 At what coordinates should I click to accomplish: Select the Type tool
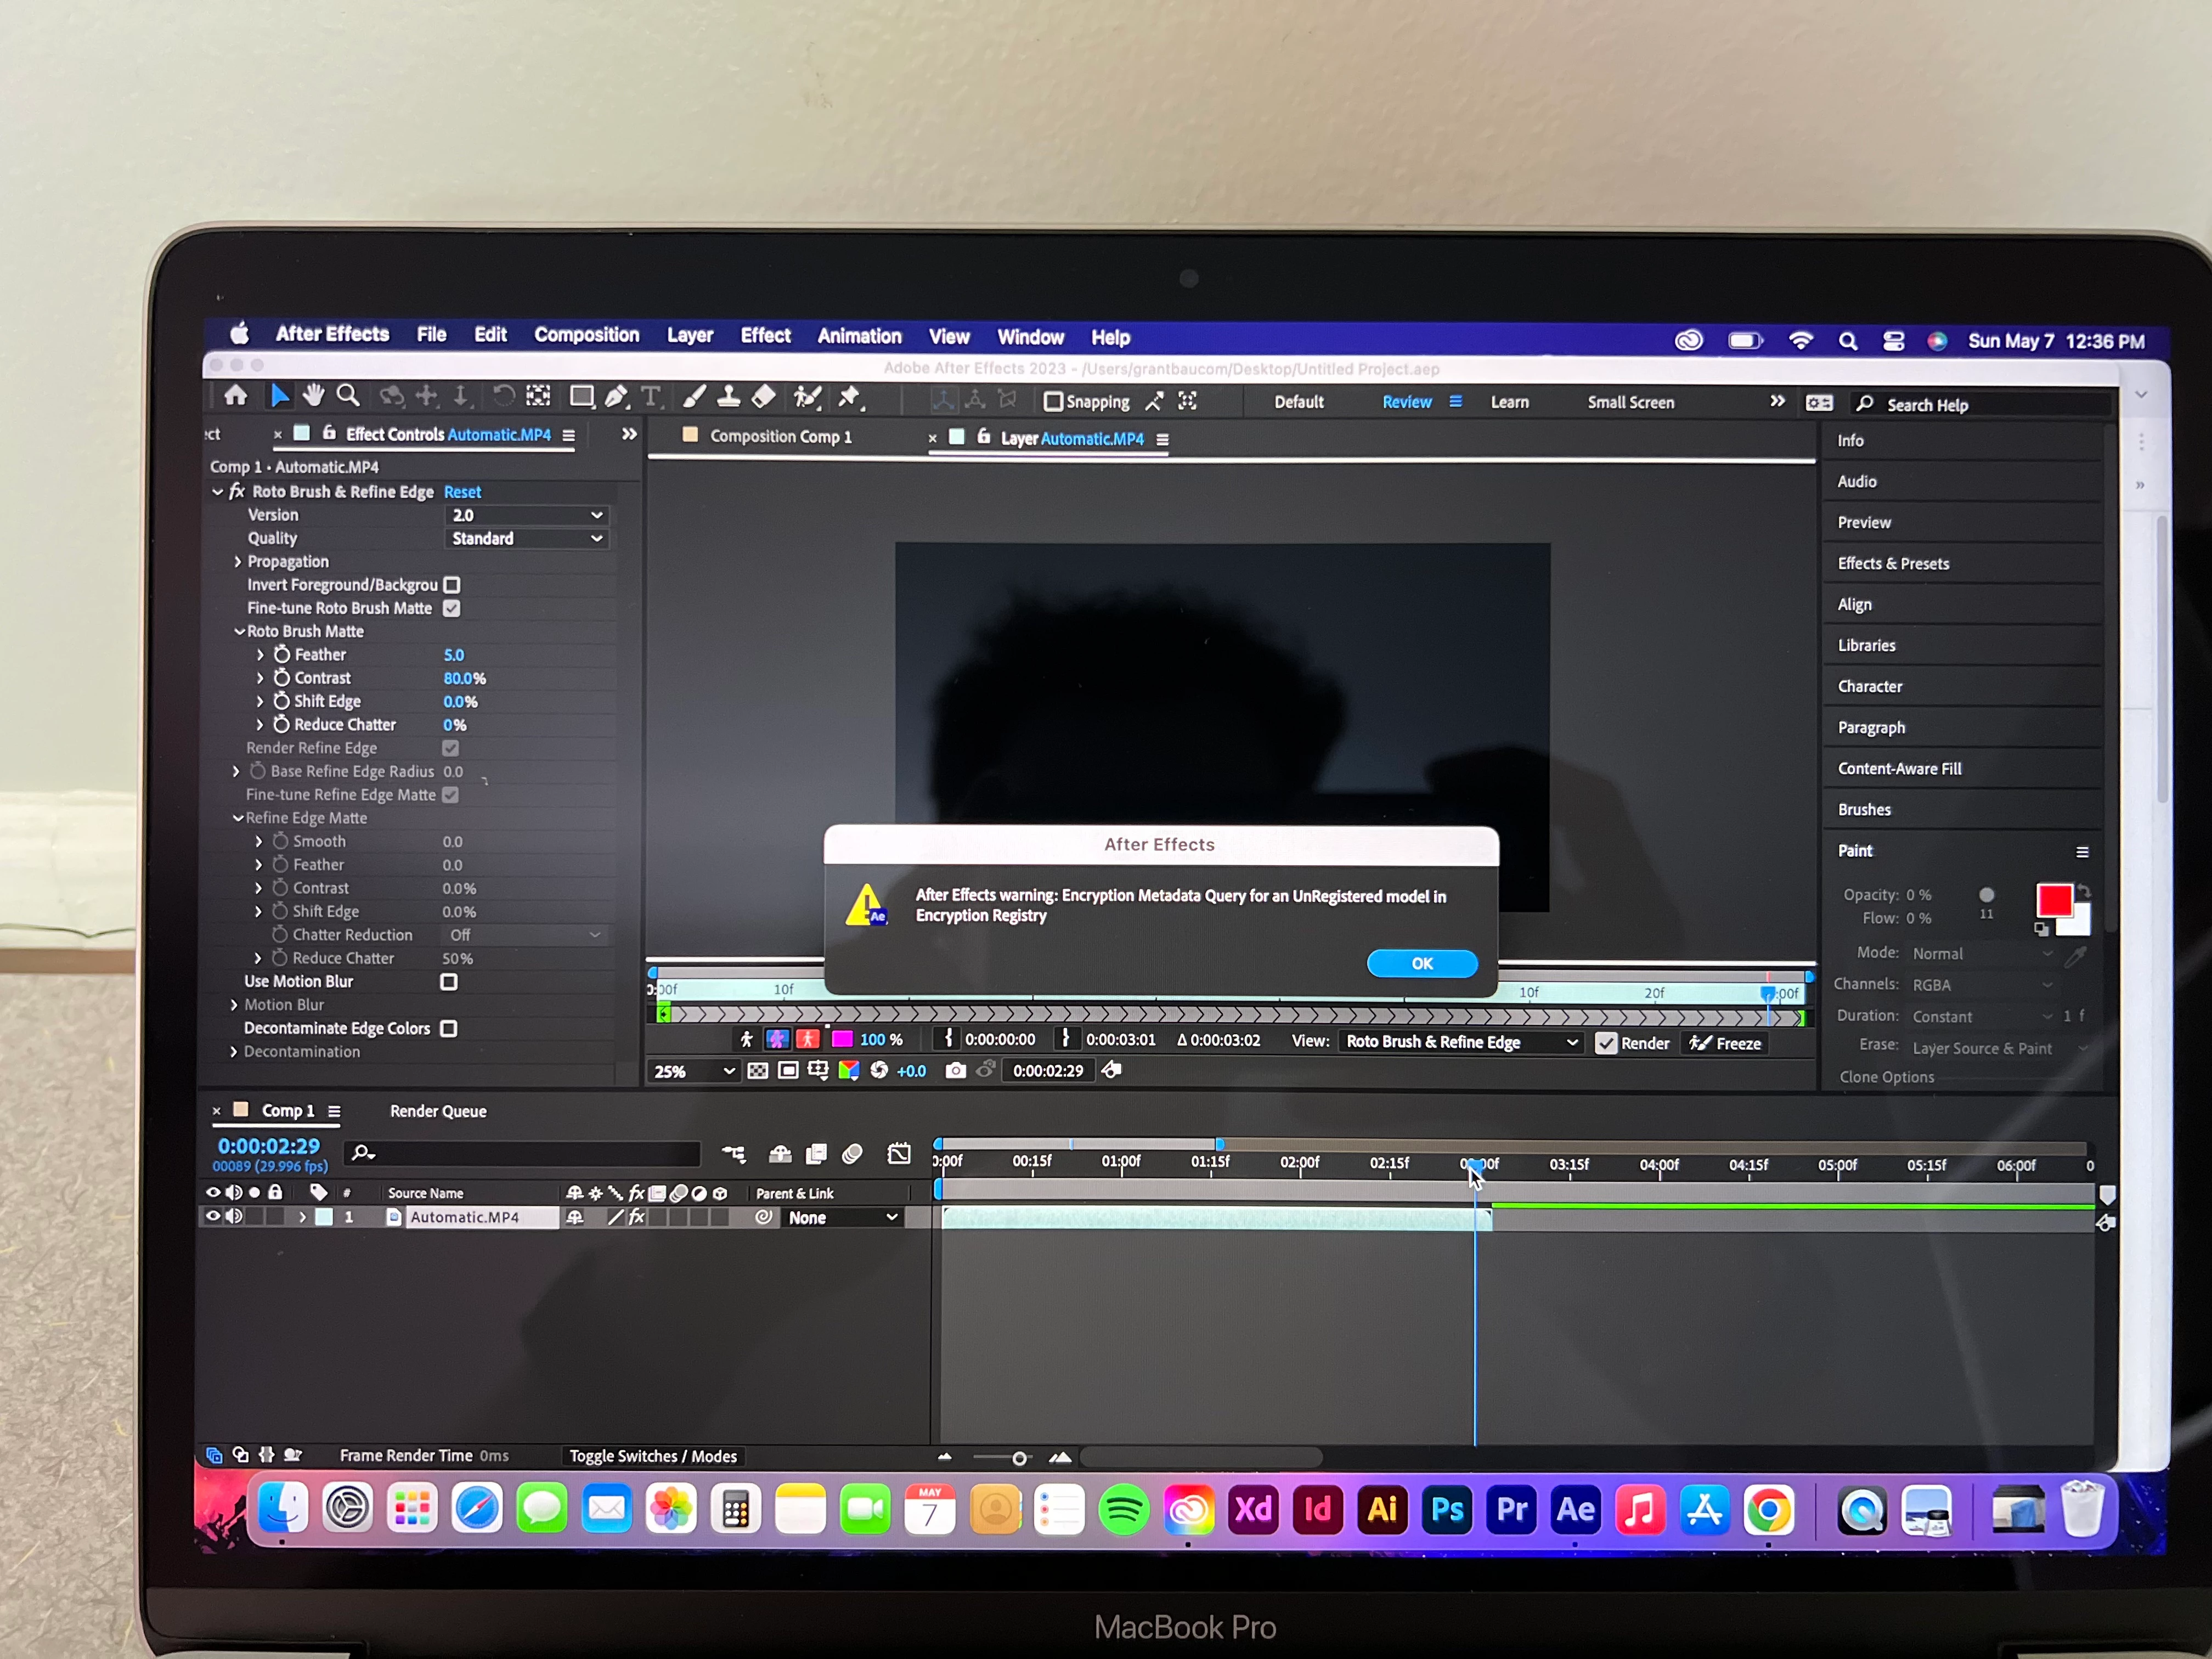pos(651,397)
